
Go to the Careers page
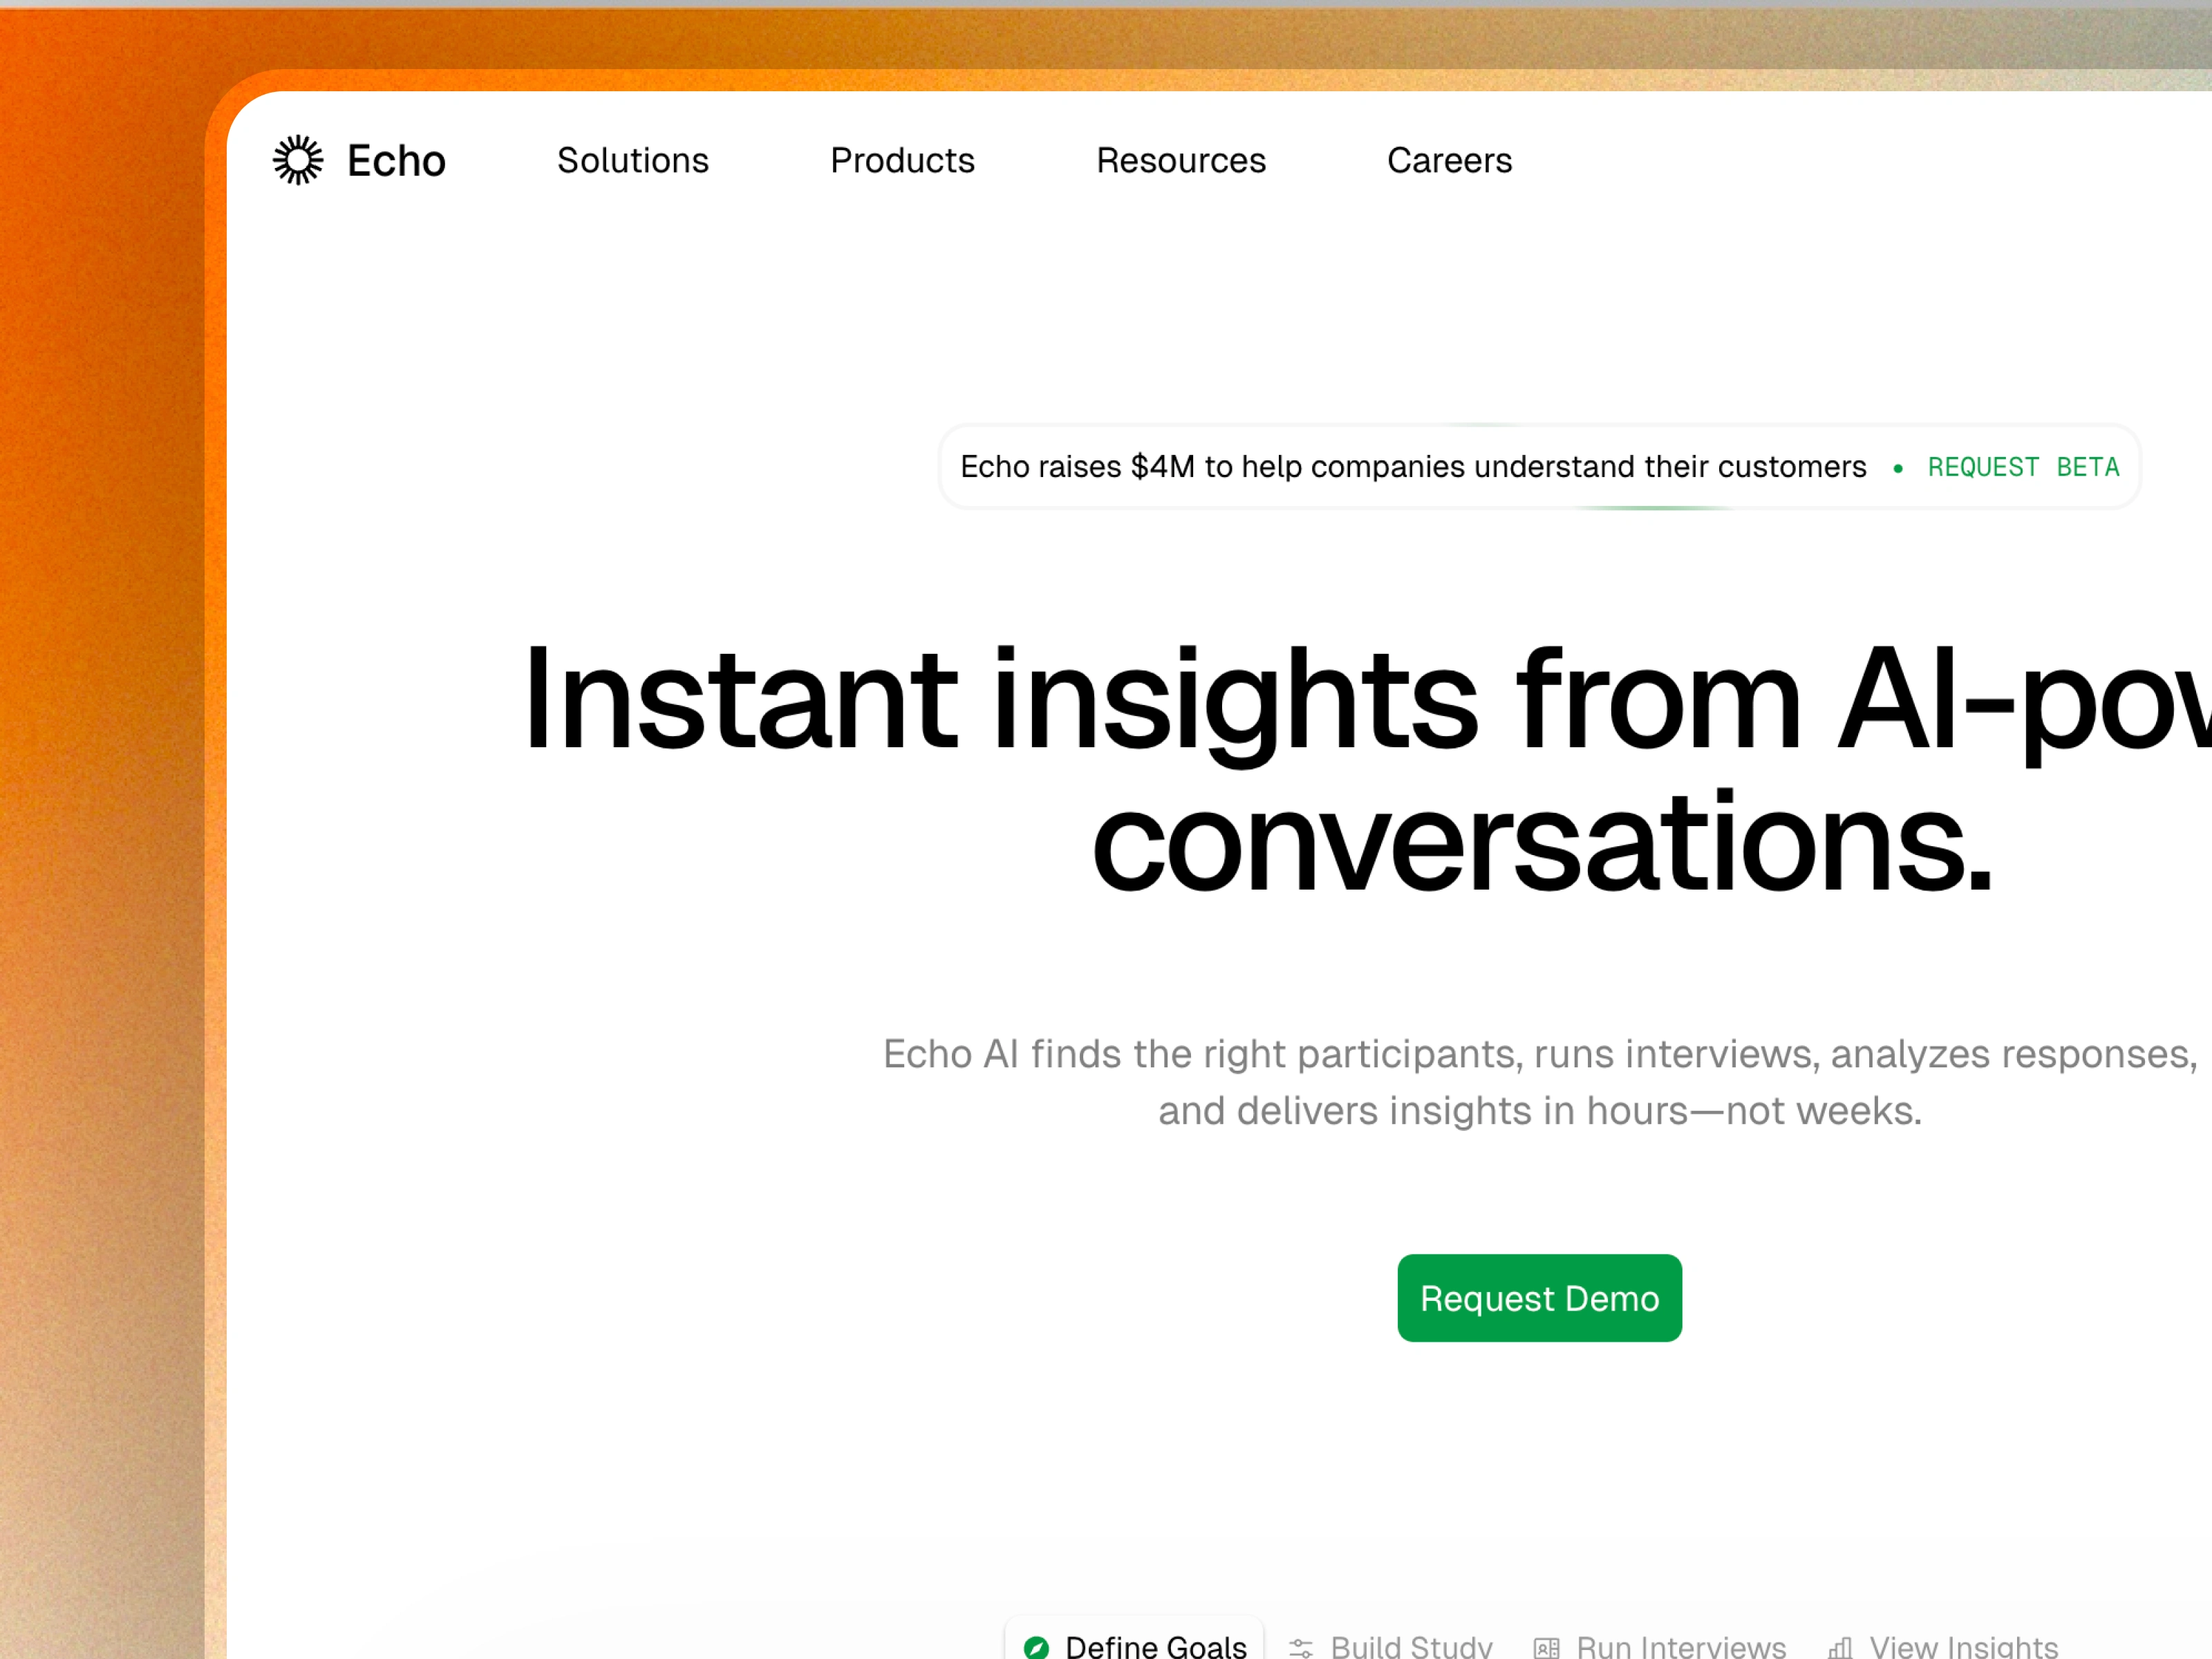(x=1449, y=160)
